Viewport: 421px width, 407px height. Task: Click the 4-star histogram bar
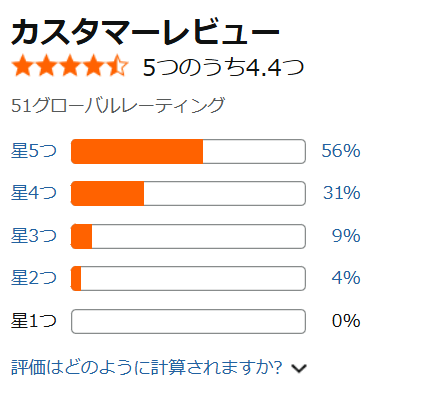188,194
